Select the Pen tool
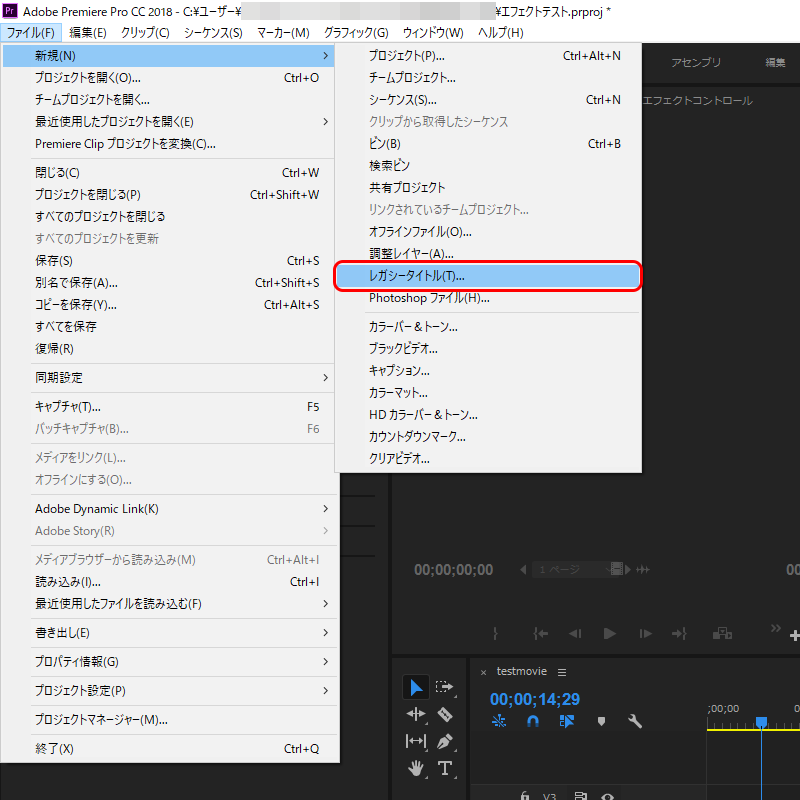800x800 pixels. click(445, 741)
